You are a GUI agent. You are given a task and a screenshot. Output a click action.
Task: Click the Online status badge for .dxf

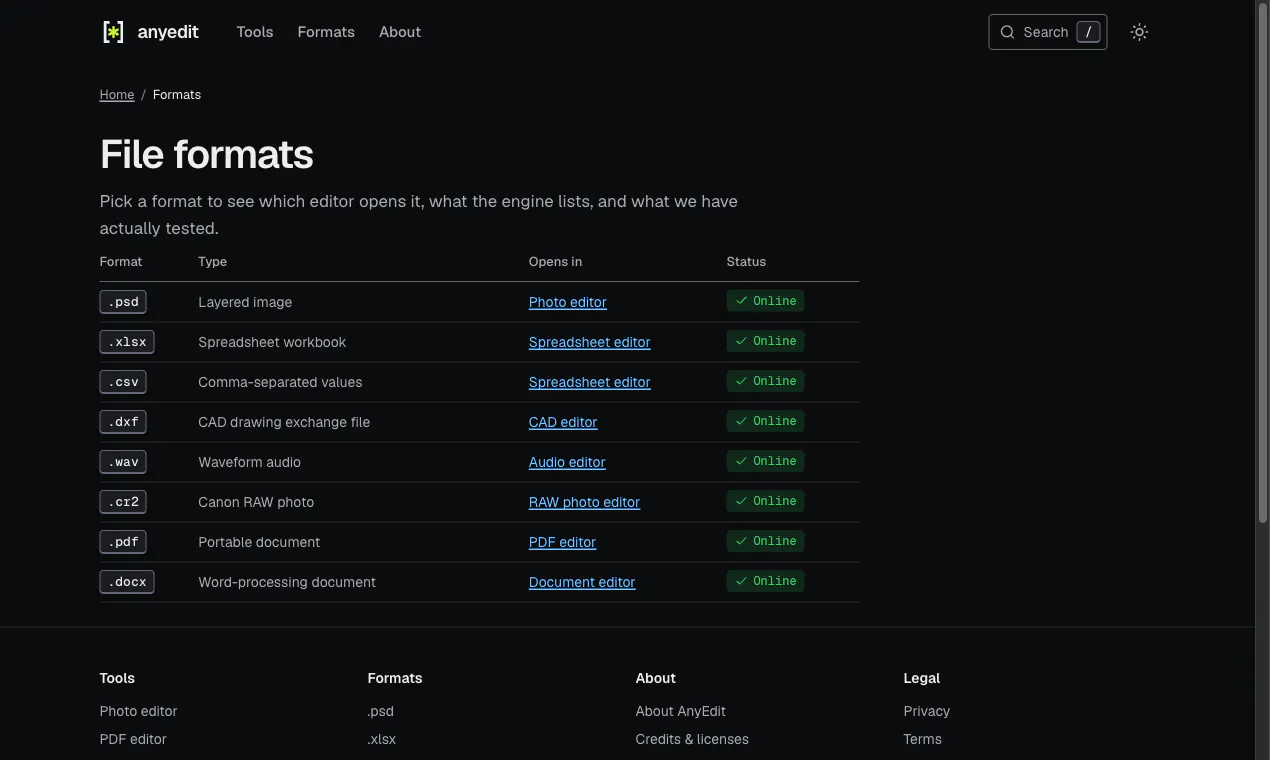pyautogui.click(x=765, y=421)
